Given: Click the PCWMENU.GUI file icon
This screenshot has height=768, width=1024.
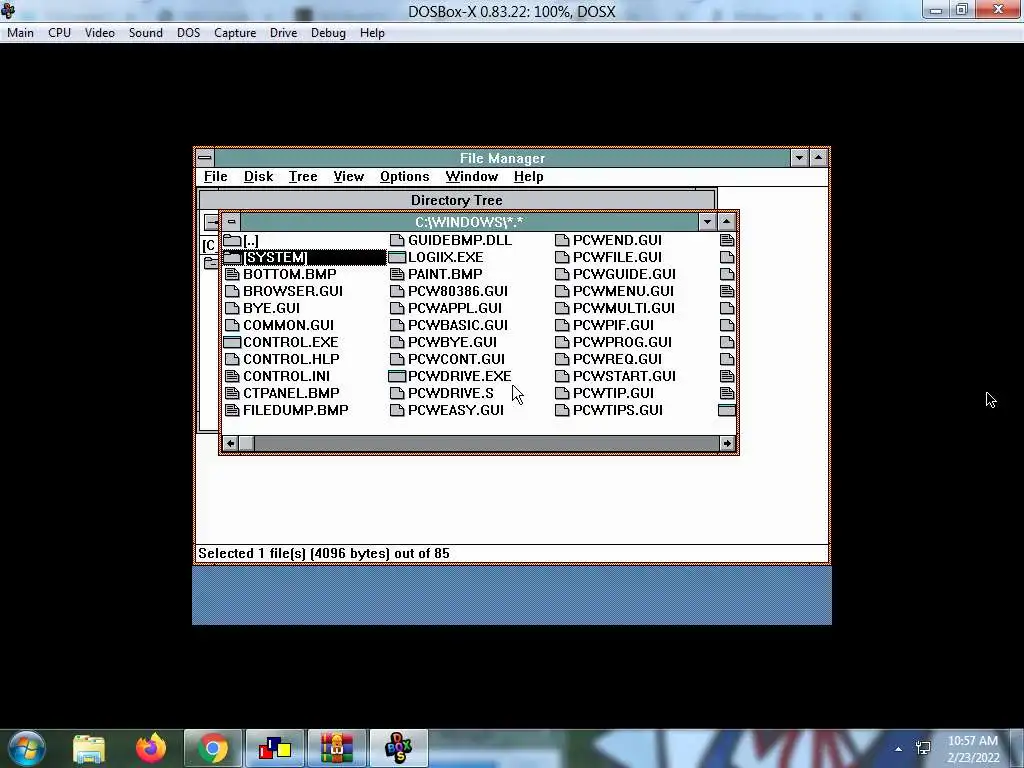Looking at the screenshot, I should click(562, 291).
